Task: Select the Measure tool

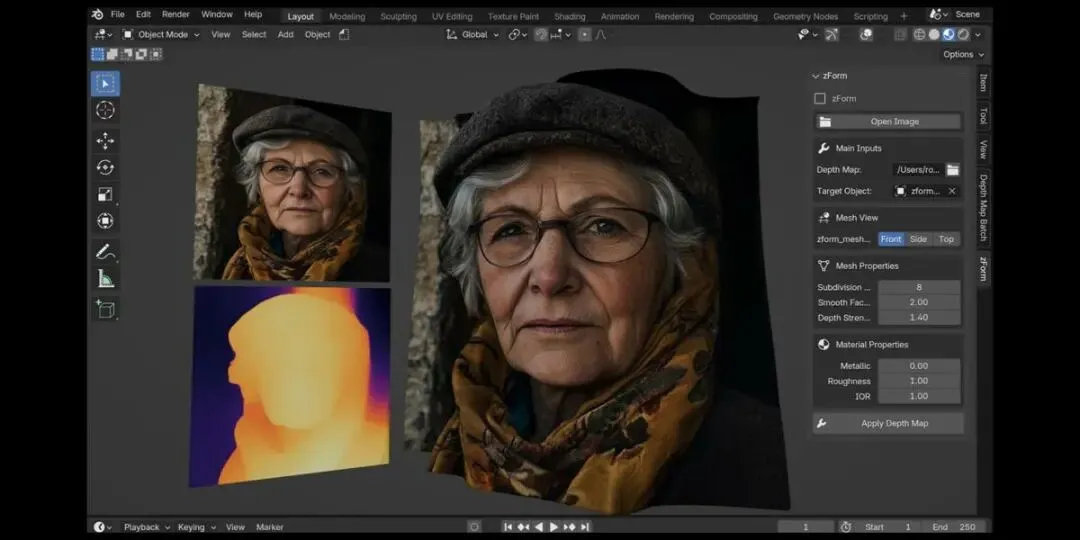Action: point(105,279)
